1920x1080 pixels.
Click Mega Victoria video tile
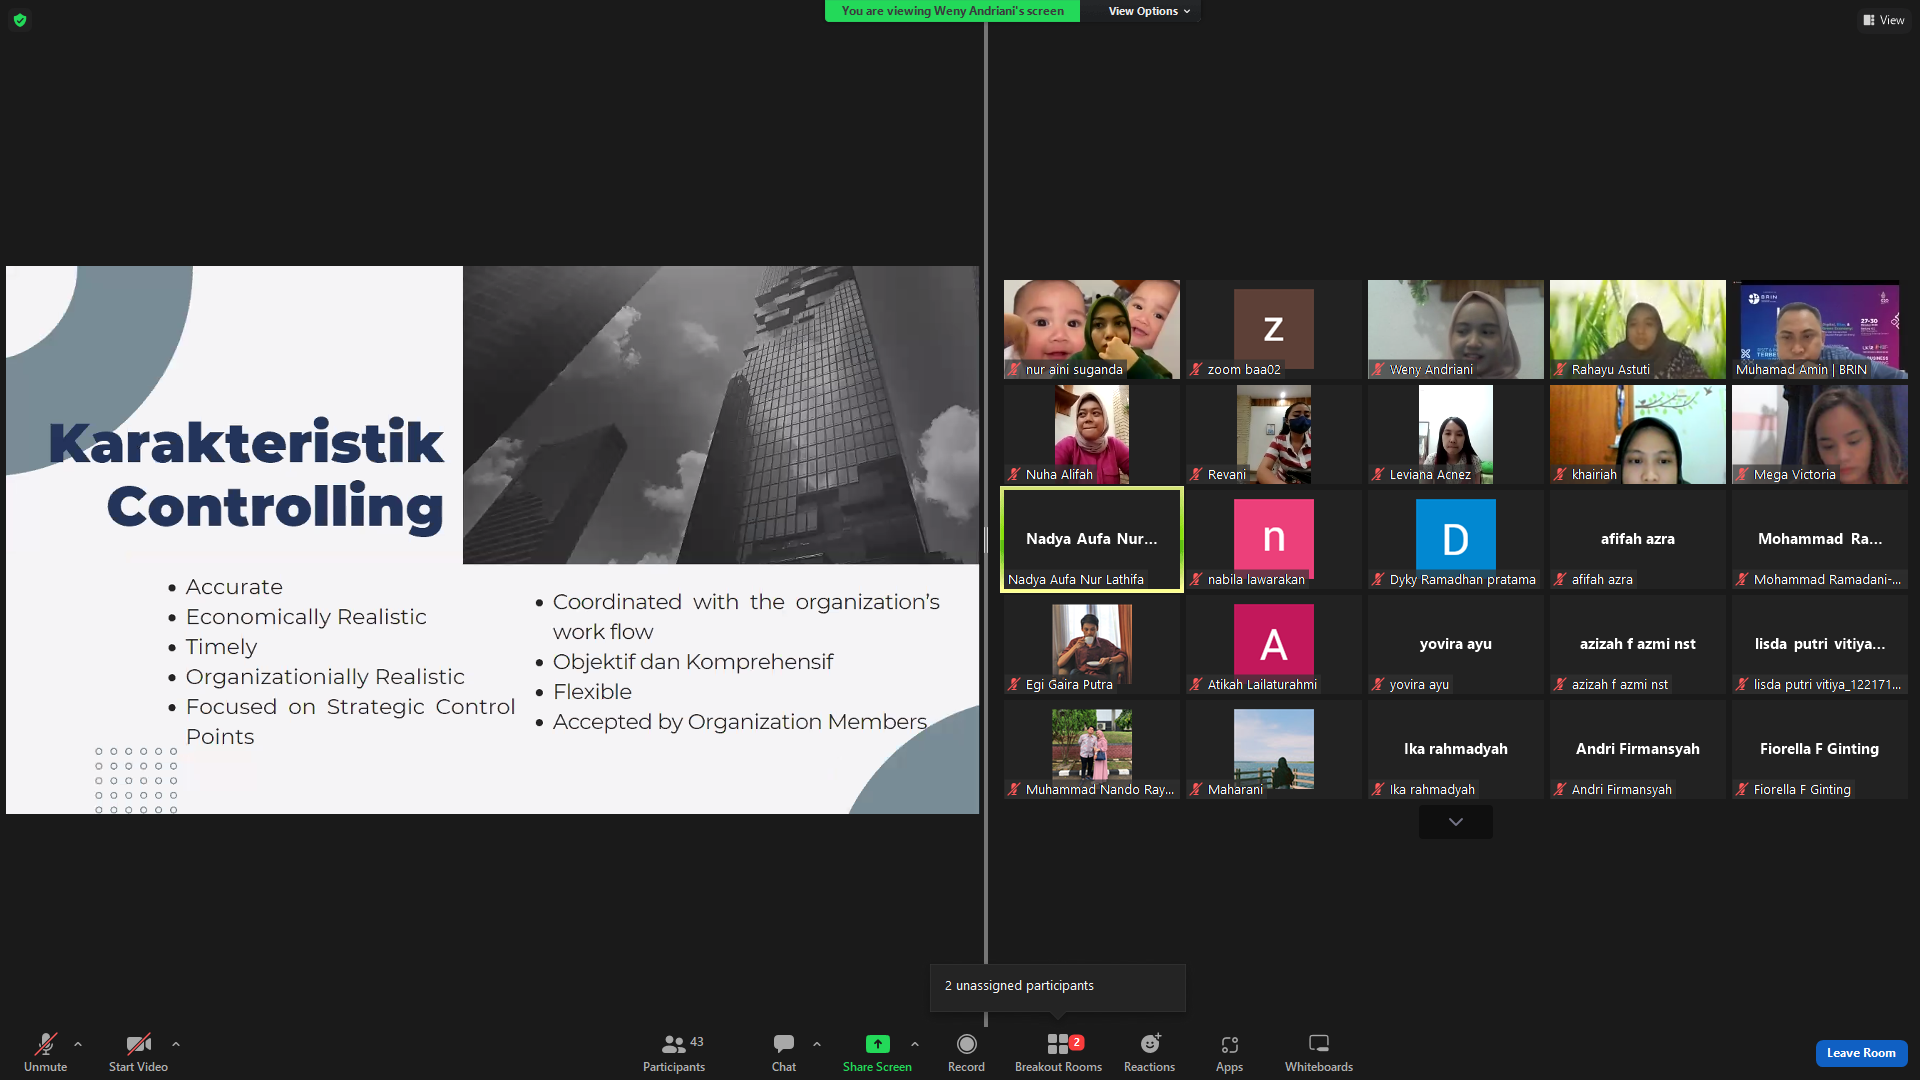(x=1820, y=434)
